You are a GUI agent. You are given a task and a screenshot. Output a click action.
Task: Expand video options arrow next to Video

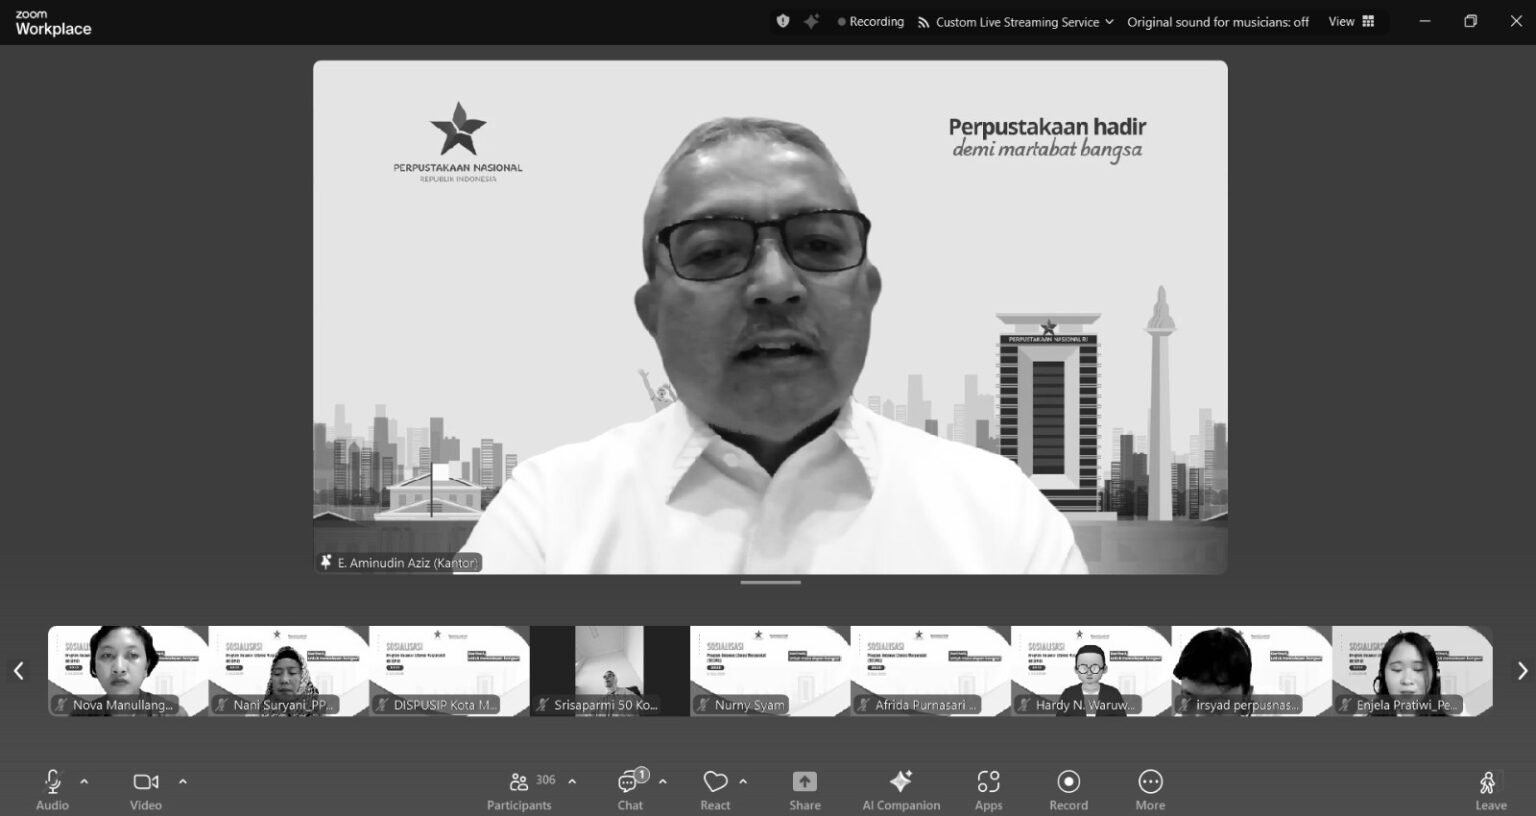pyautogui.click(x=182, y=781)
